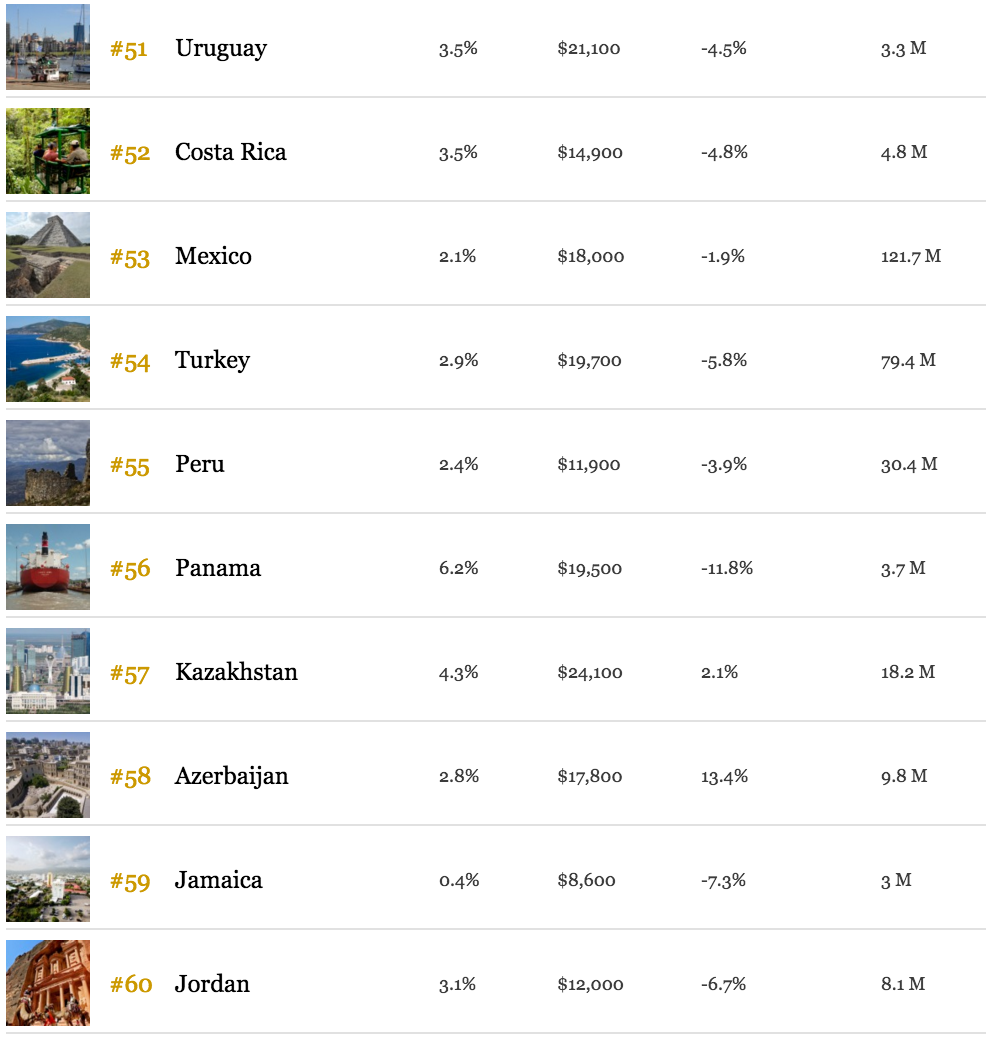Screen dimensions: 998x1040
Task: Select the Mexico pyramid thumbnail
Action: (48, 255)
